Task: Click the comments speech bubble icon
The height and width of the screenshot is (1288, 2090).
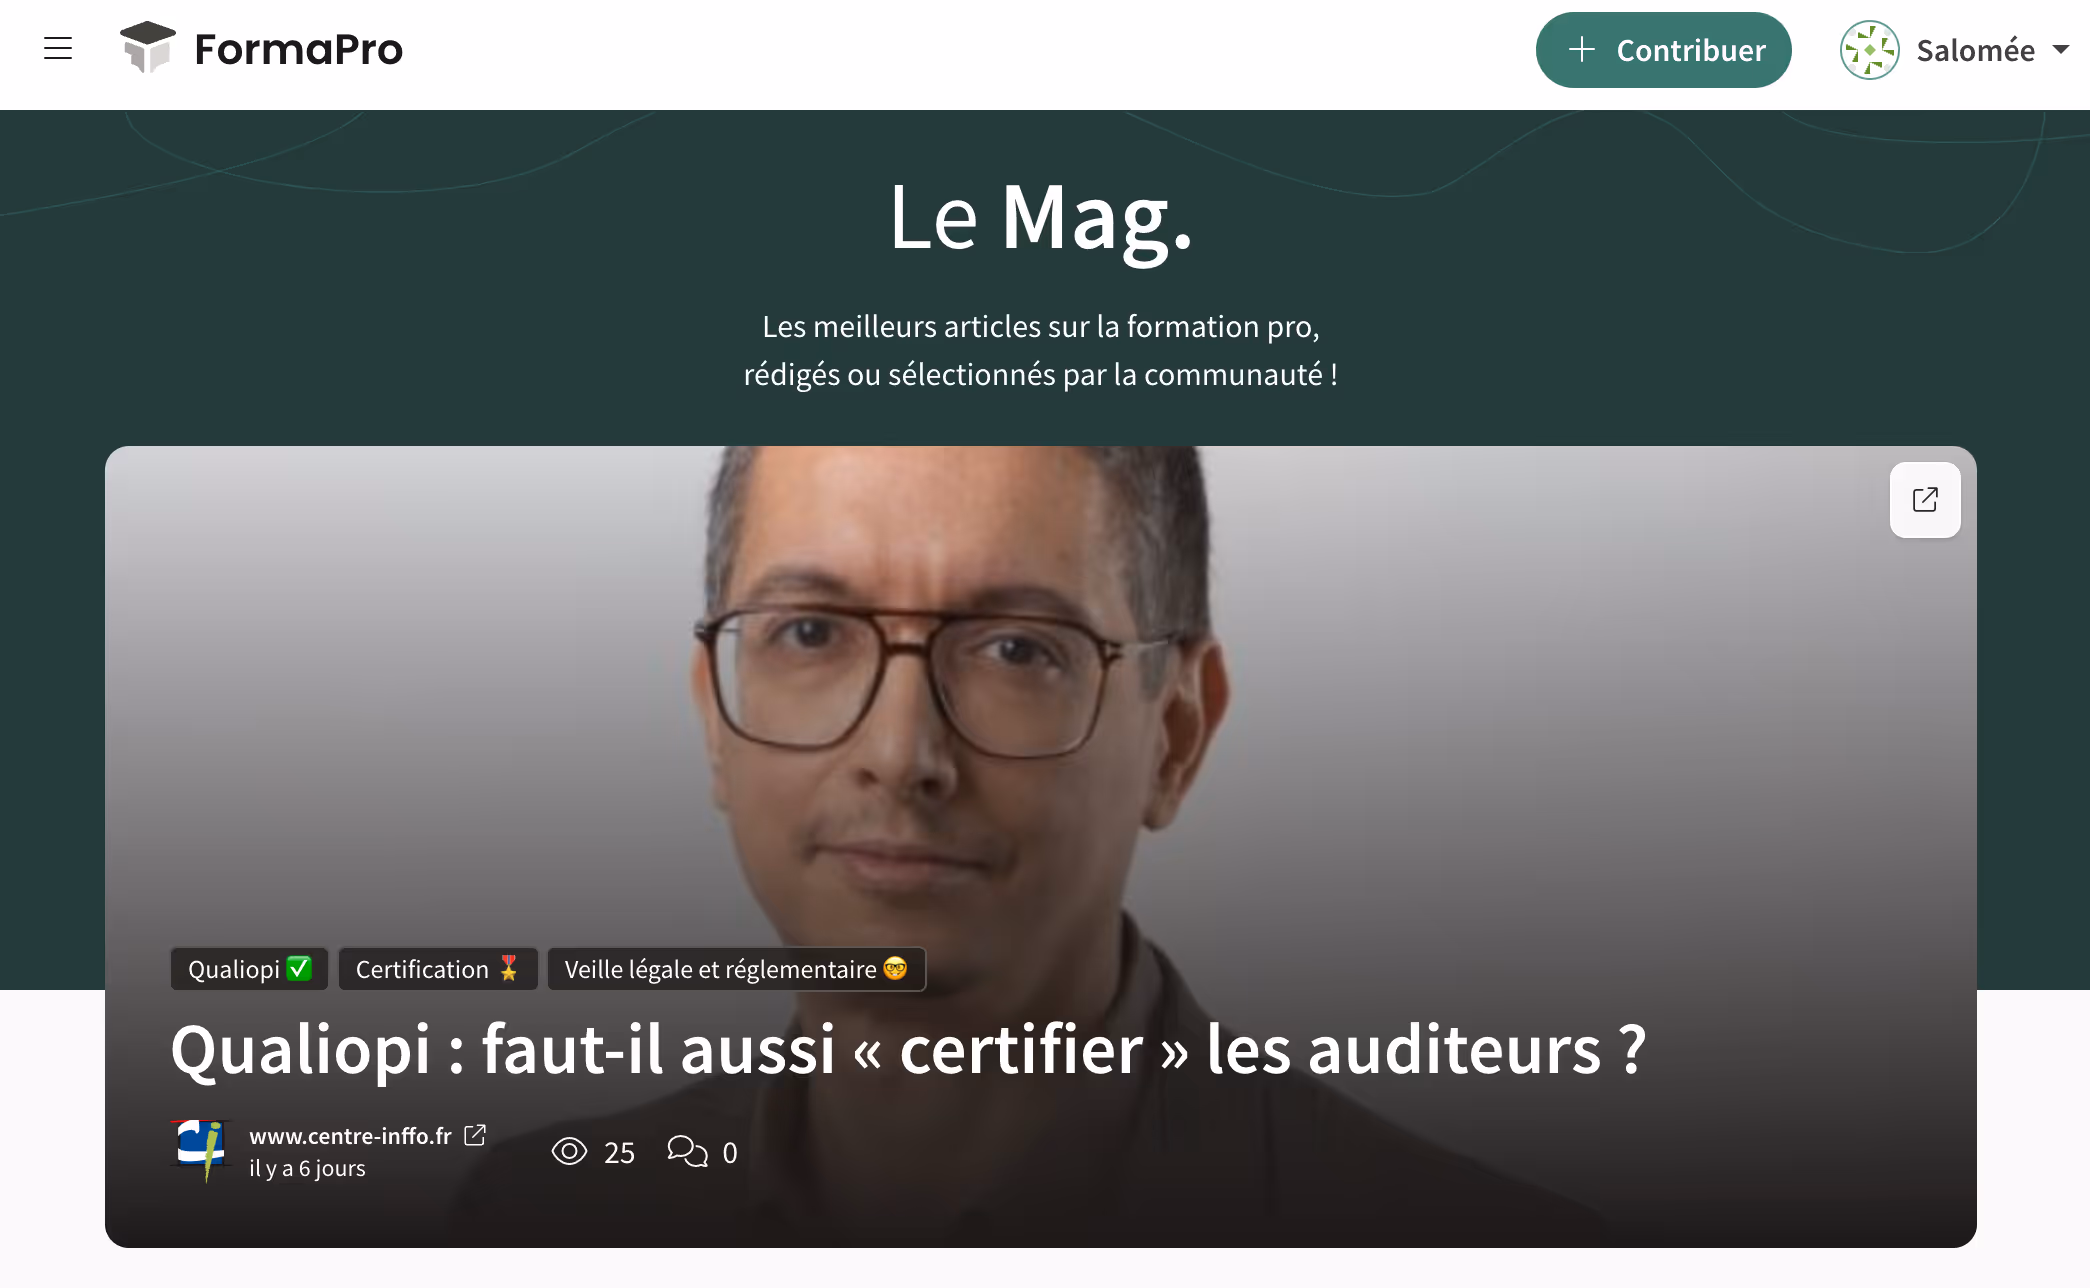Action: (687, 1152)
